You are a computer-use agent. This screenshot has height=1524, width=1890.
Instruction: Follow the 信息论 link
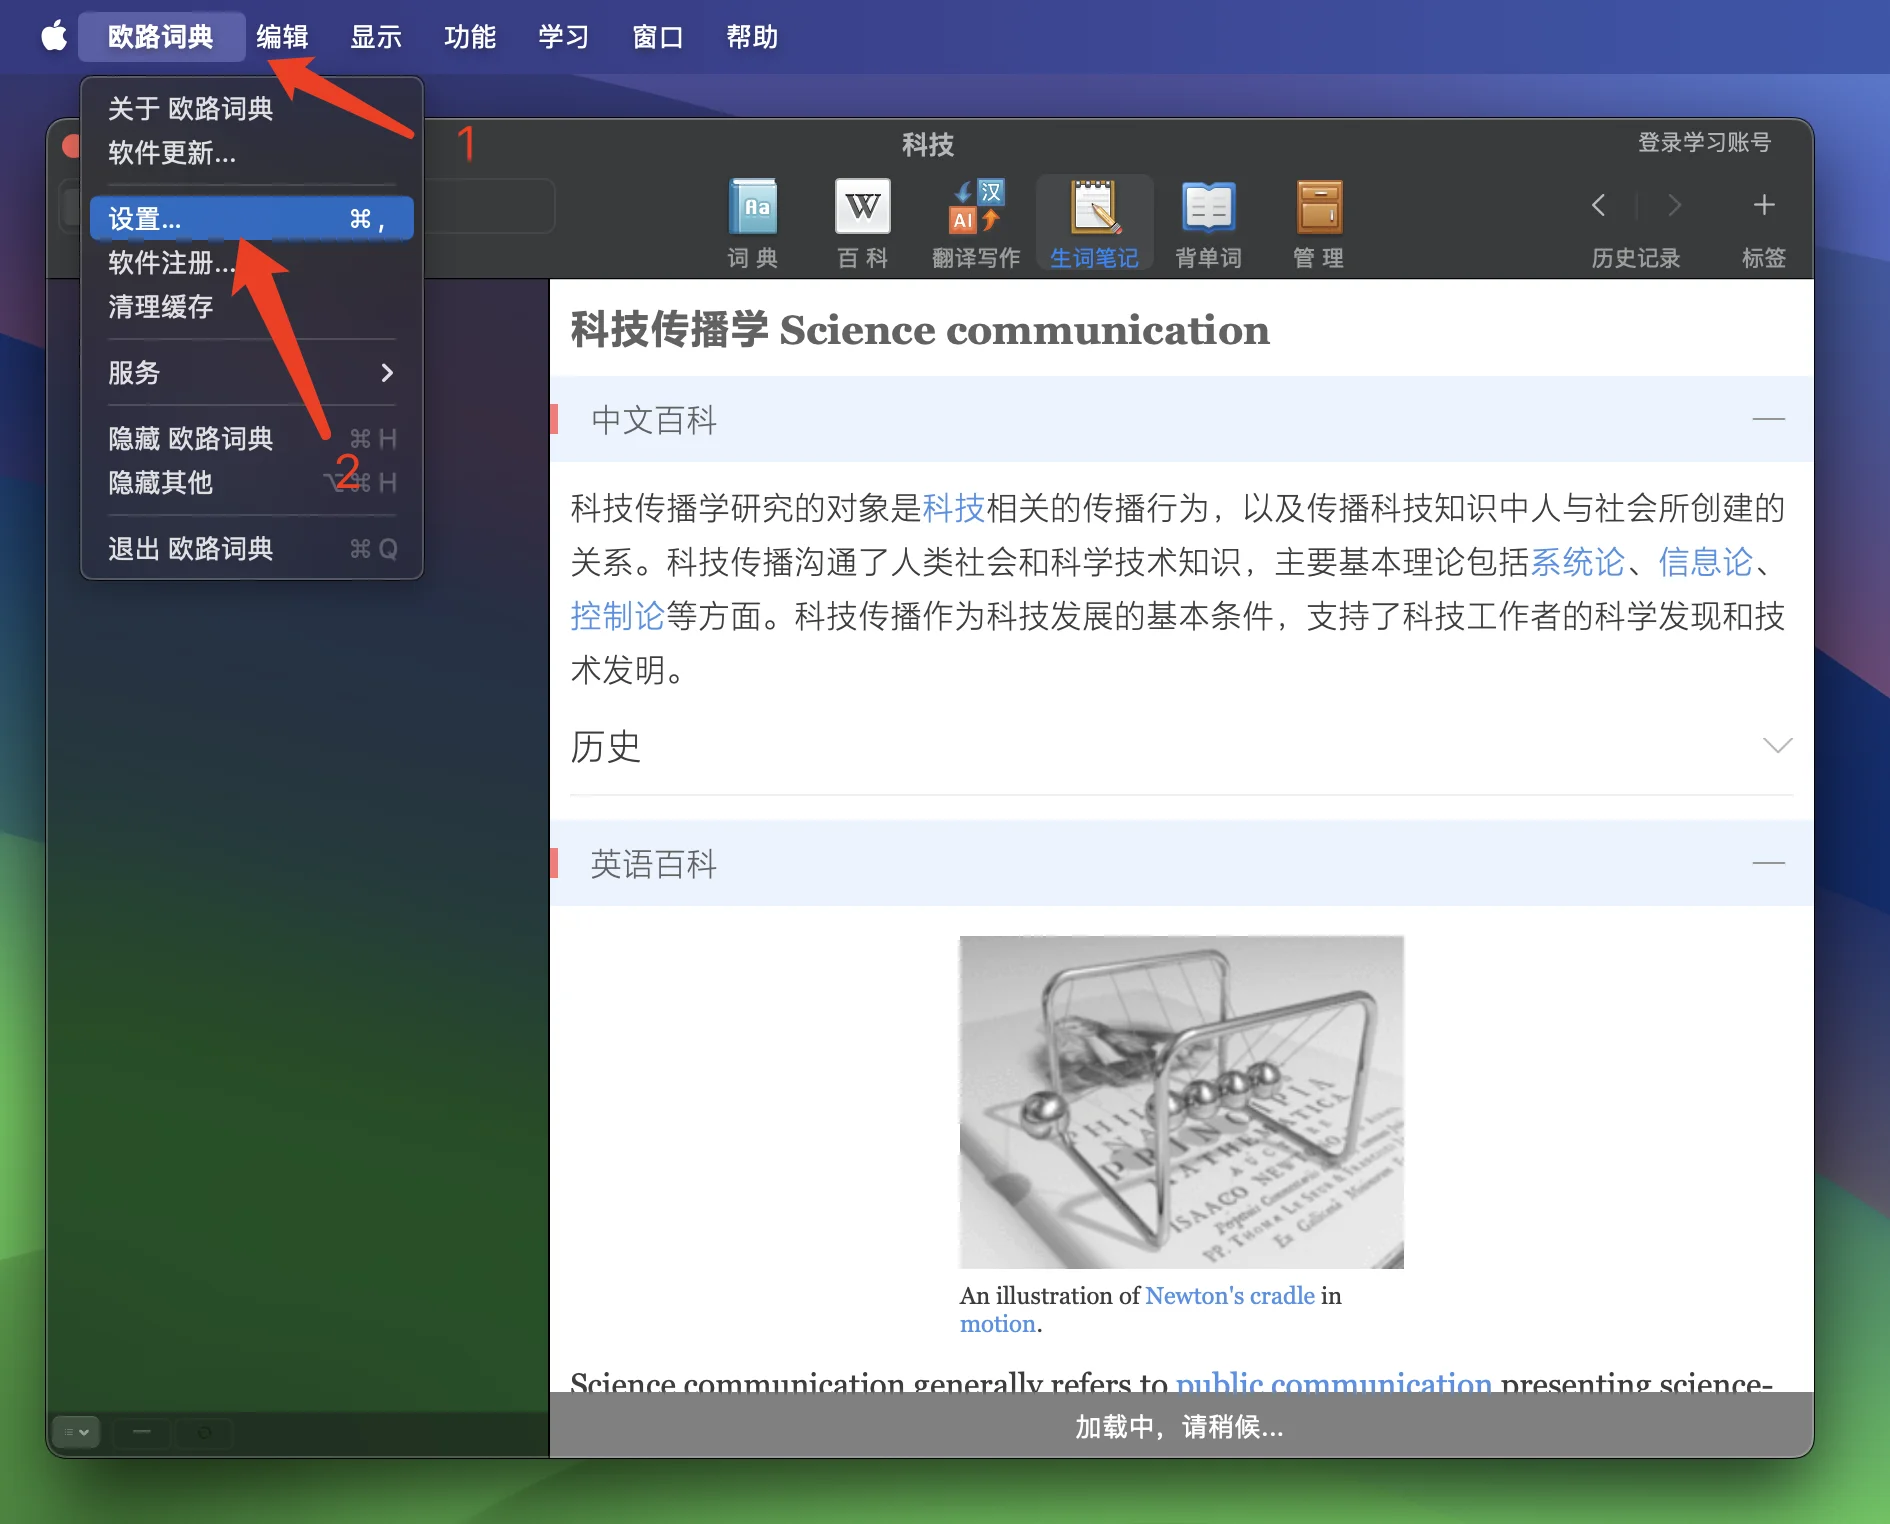(1706, 562)
